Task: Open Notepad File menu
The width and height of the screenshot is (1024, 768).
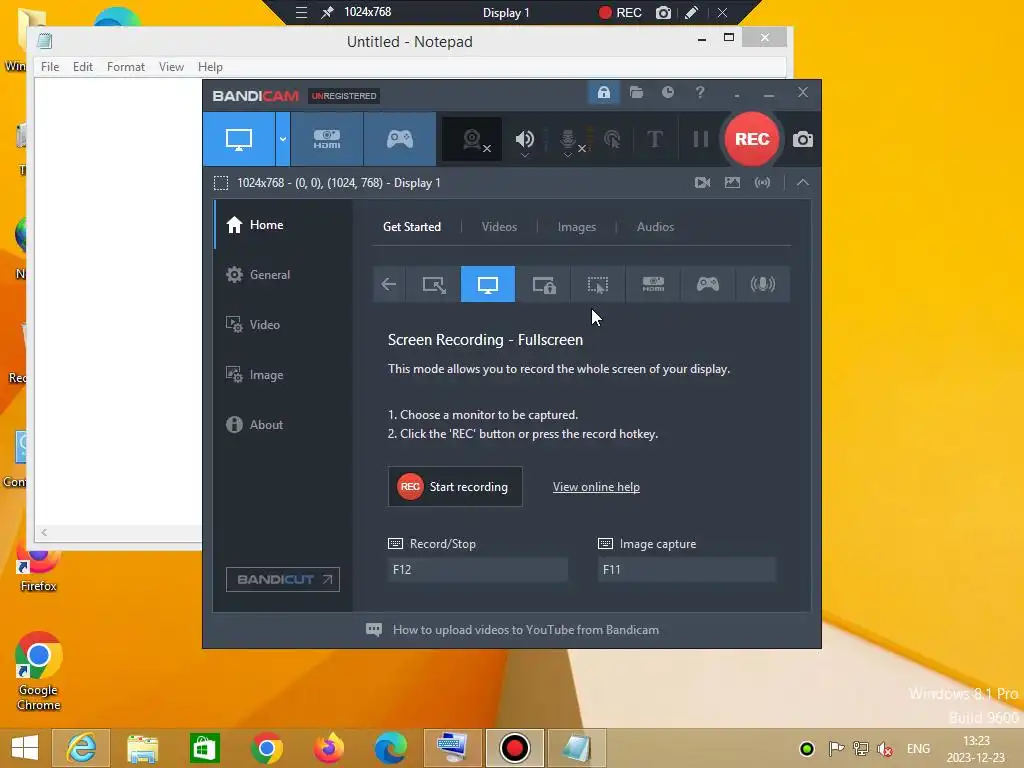Action: click(50, 67)
